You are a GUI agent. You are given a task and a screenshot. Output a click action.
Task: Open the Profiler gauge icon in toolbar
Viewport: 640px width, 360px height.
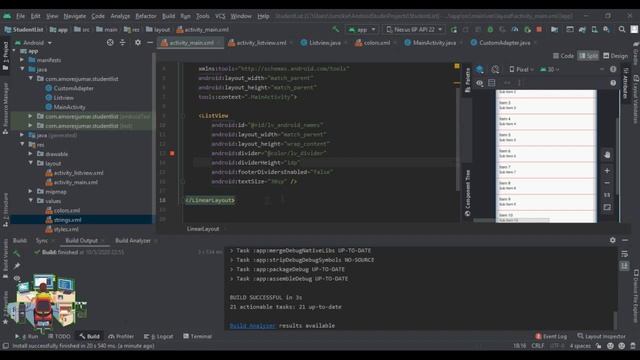coord(515,29)
